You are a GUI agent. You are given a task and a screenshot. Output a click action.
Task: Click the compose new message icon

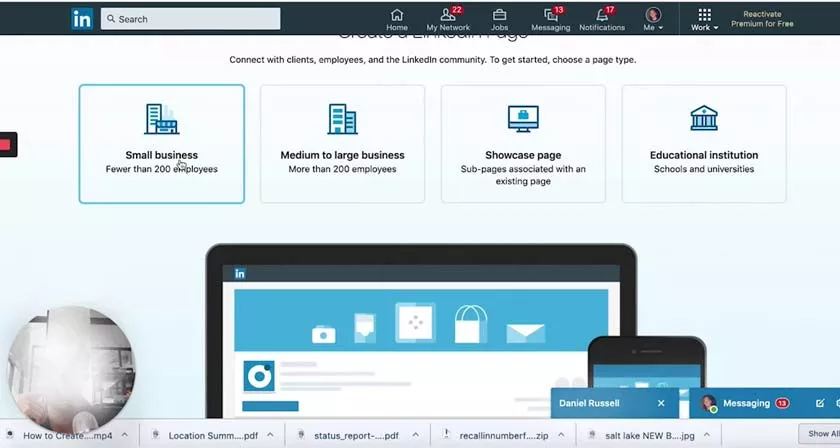(x=820, y=403)
